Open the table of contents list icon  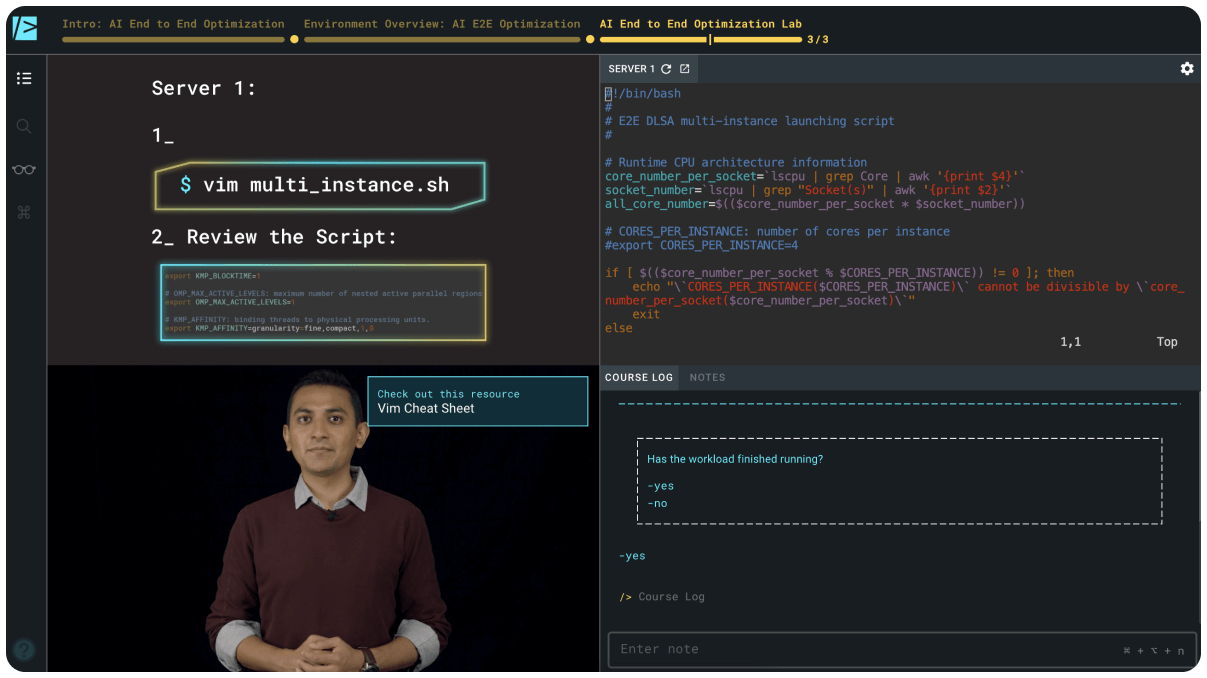24,78
